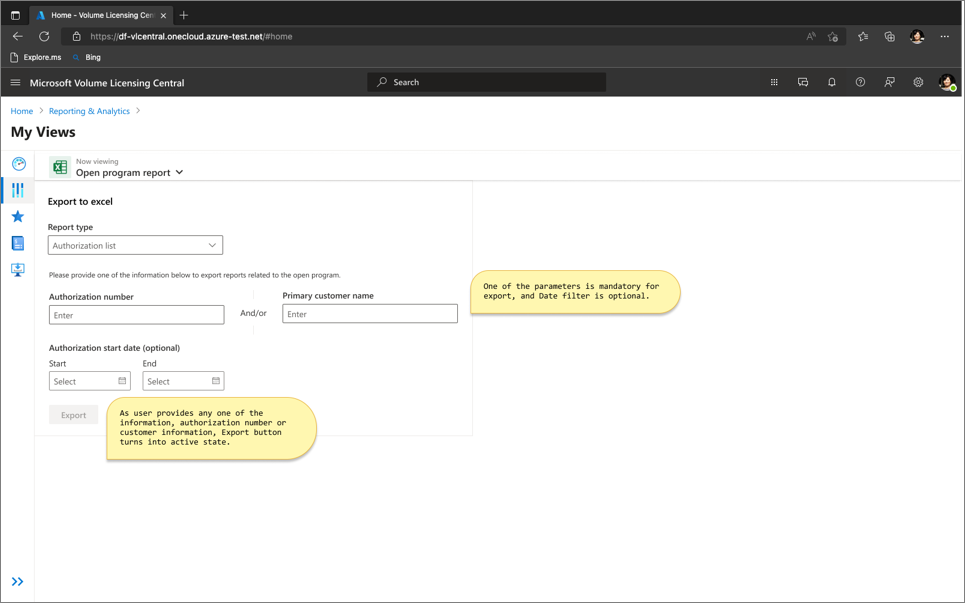Expand the sidebar with double chevron
Screen dimensions: 965x603
click(x=17, y=581)
